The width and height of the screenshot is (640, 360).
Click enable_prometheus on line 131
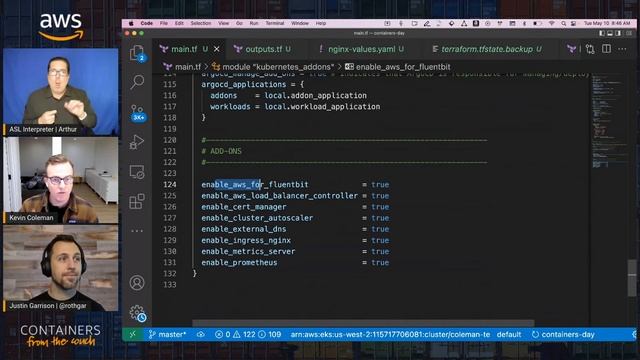239,262
